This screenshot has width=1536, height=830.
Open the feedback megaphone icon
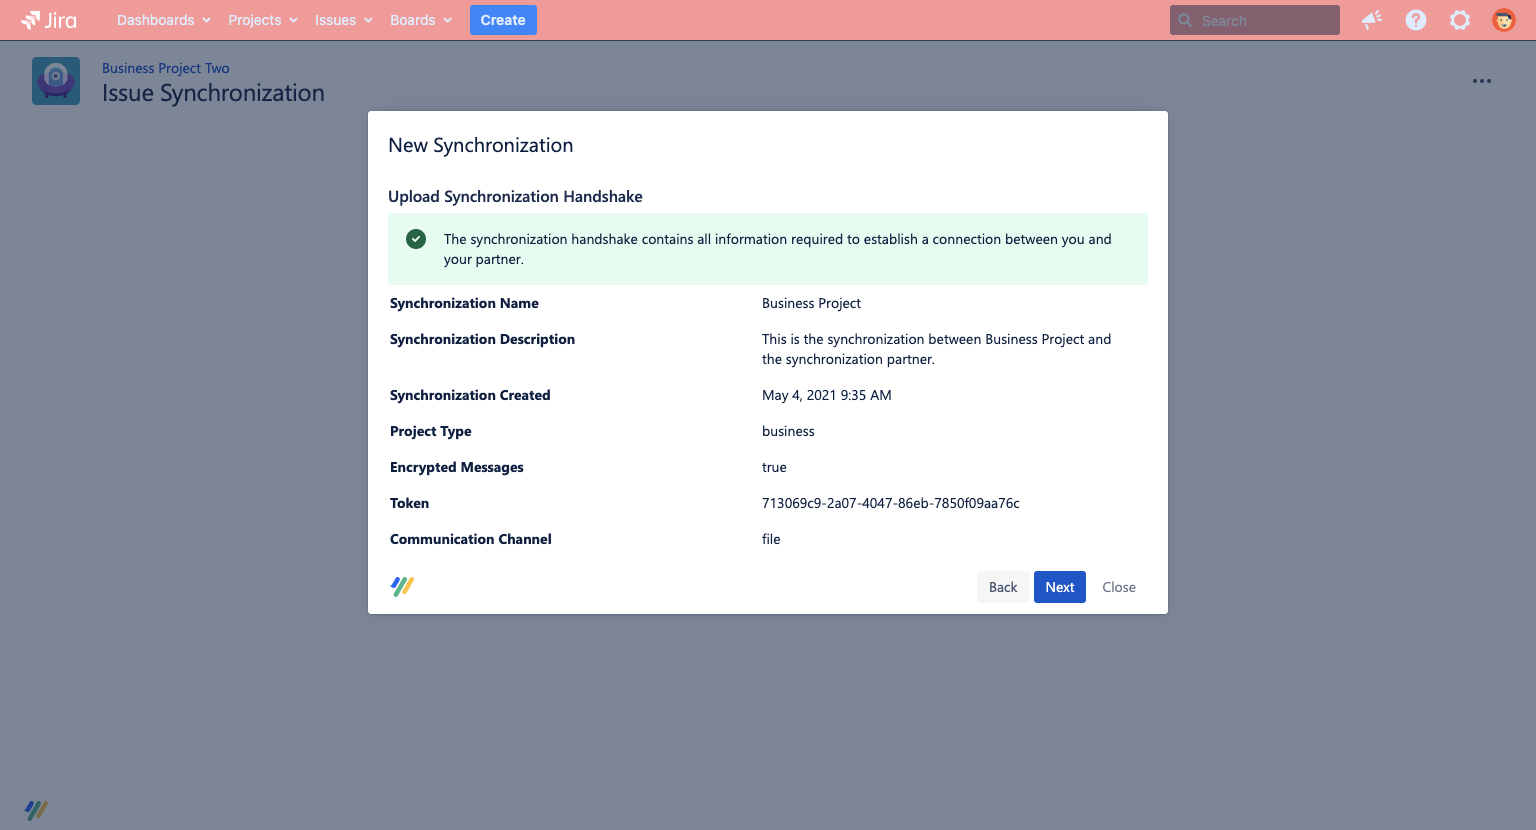pos(1371,20)
